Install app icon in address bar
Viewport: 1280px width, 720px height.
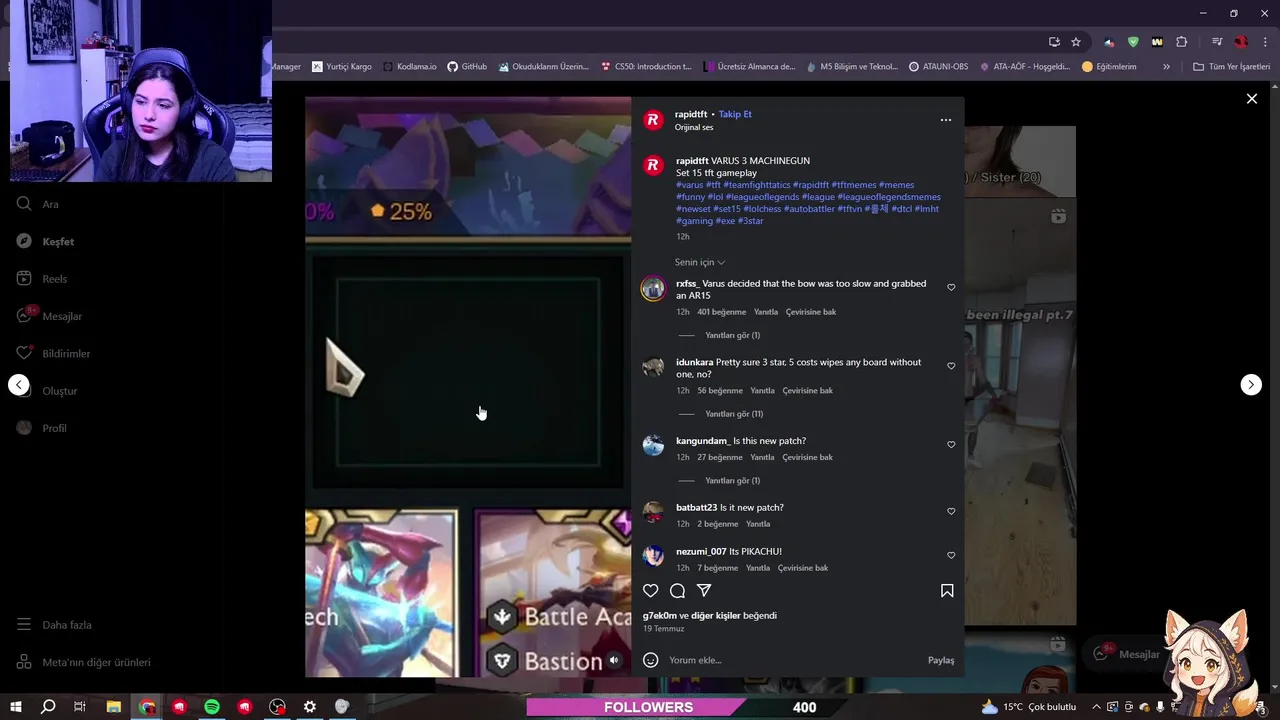1054,42
